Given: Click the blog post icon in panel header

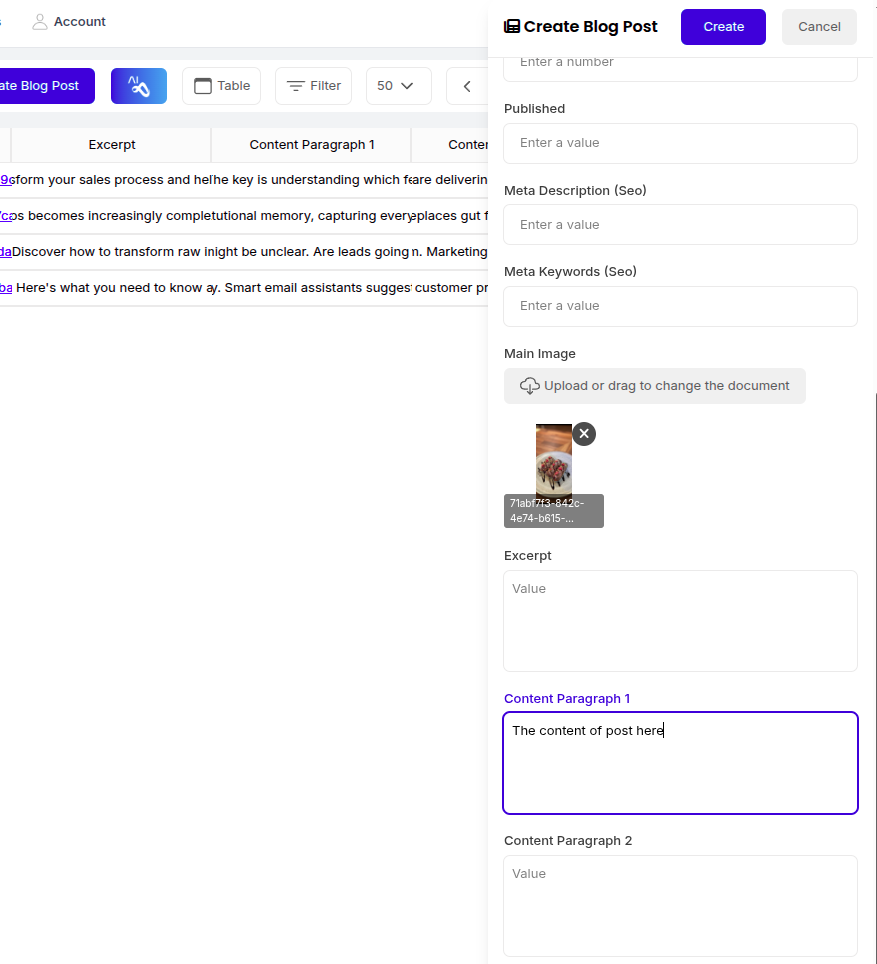Looking at the screenshot, I should pos(512,27).
